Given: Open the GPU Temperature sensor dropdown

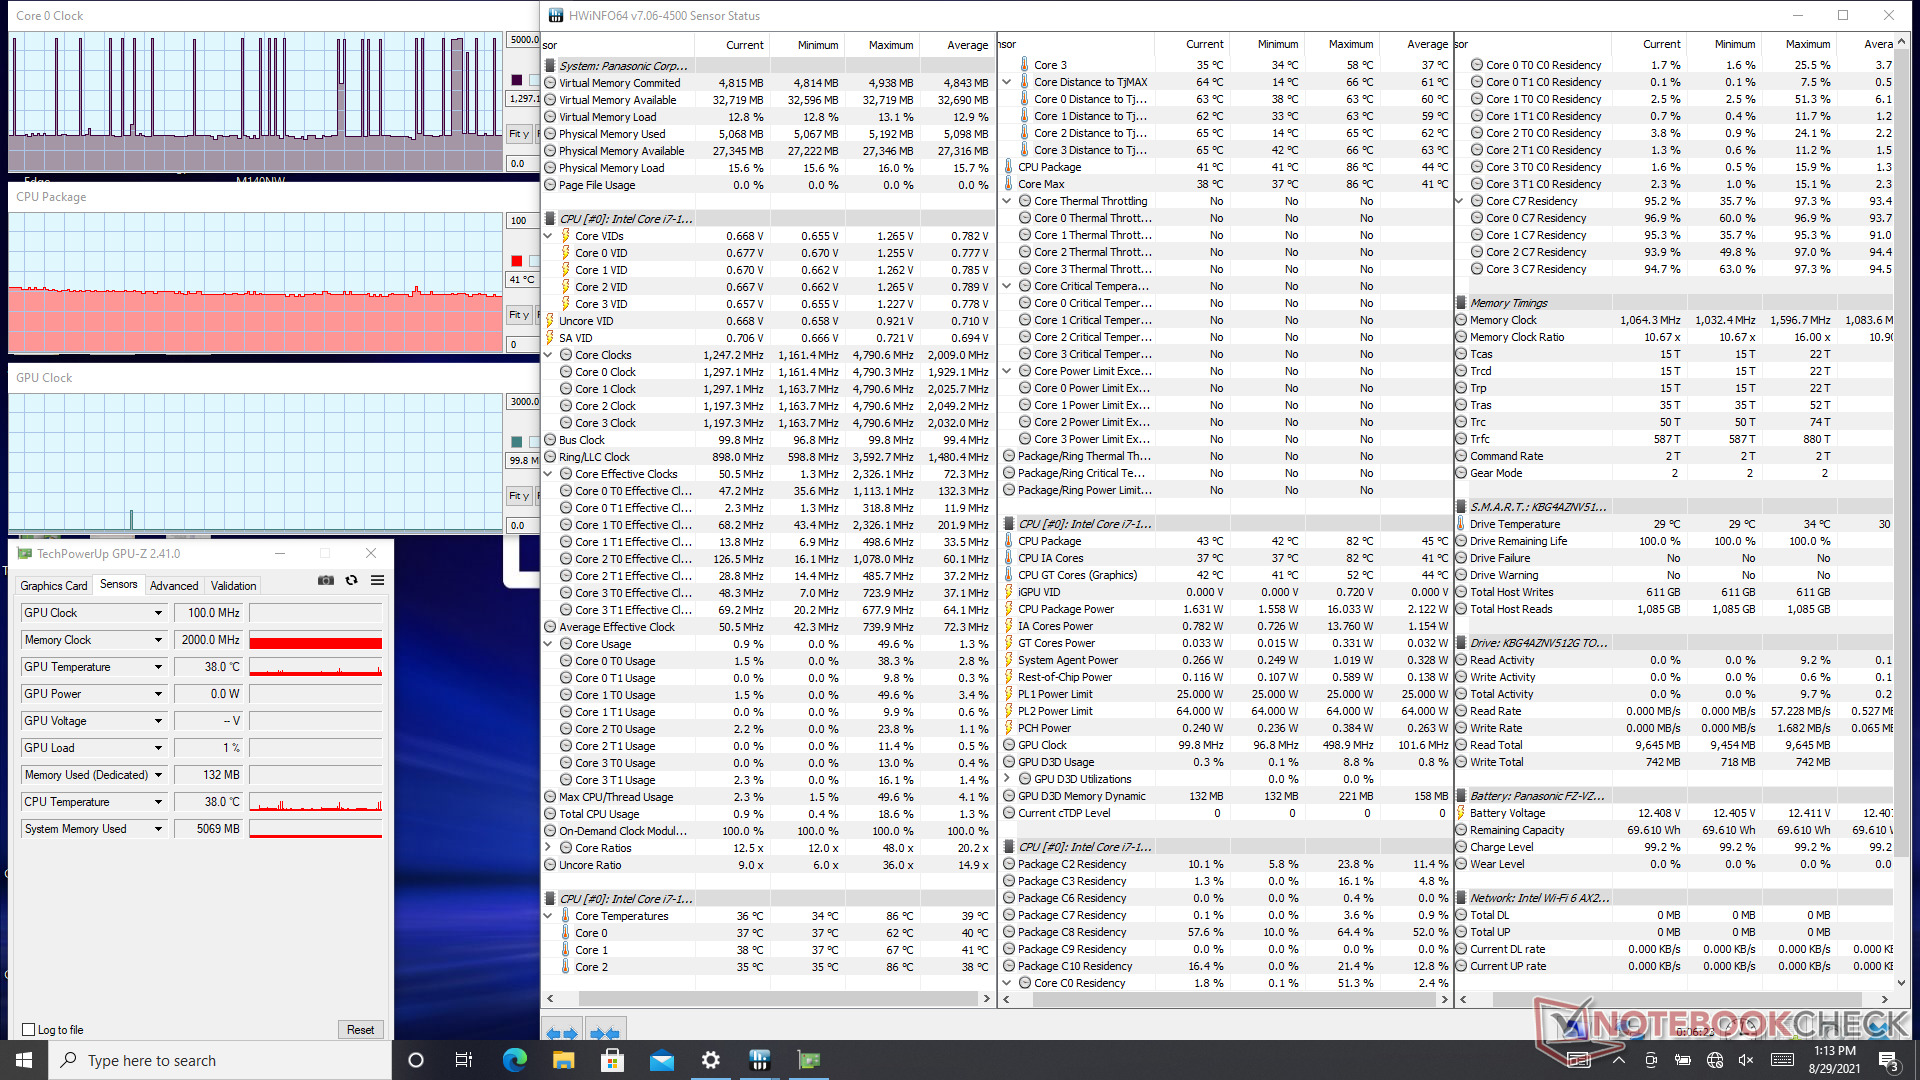Looking at the screenshot, I should pyautogui.click(x=158, y=667).
